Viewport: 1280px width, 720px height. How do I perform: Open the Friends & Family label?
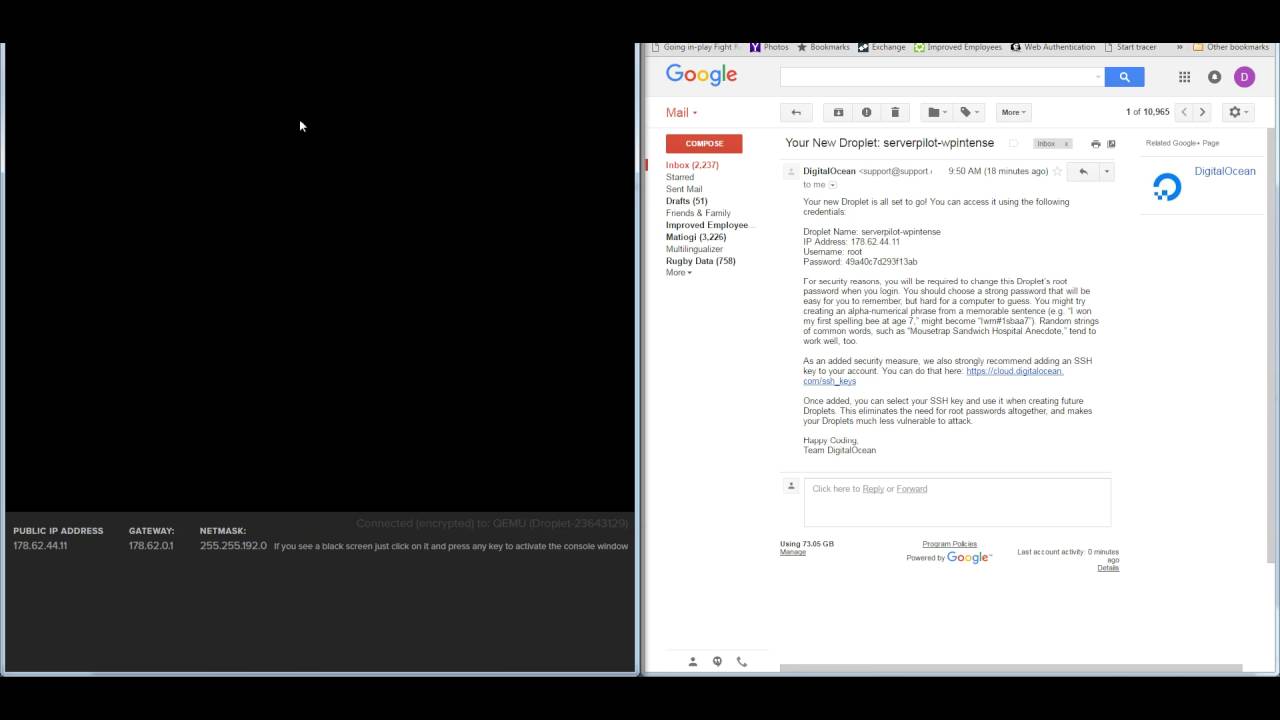698,213
